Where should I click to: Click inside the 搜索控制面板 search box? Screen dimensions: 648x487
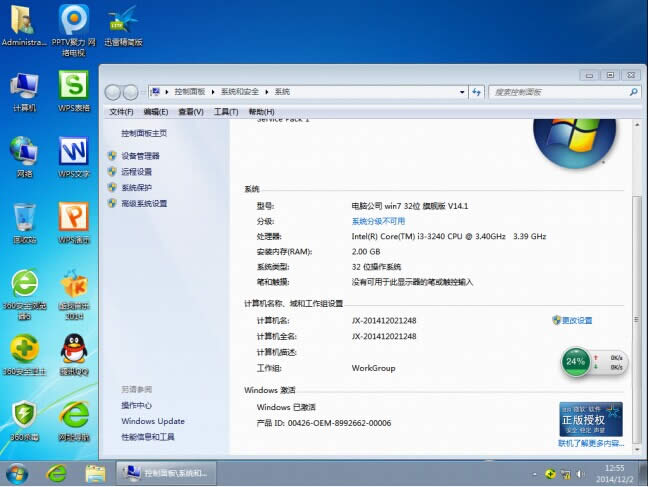(x=560, y=91)
